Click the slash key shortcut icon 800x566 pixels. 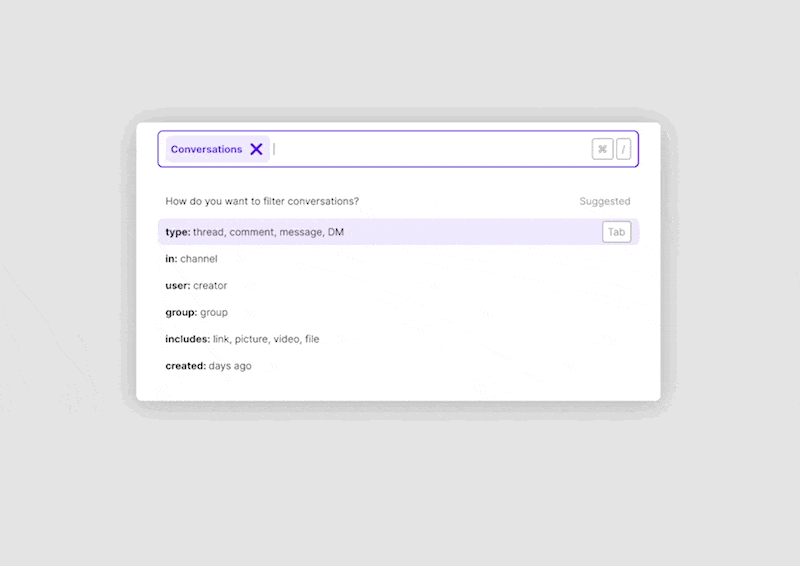tap(624, 149)
